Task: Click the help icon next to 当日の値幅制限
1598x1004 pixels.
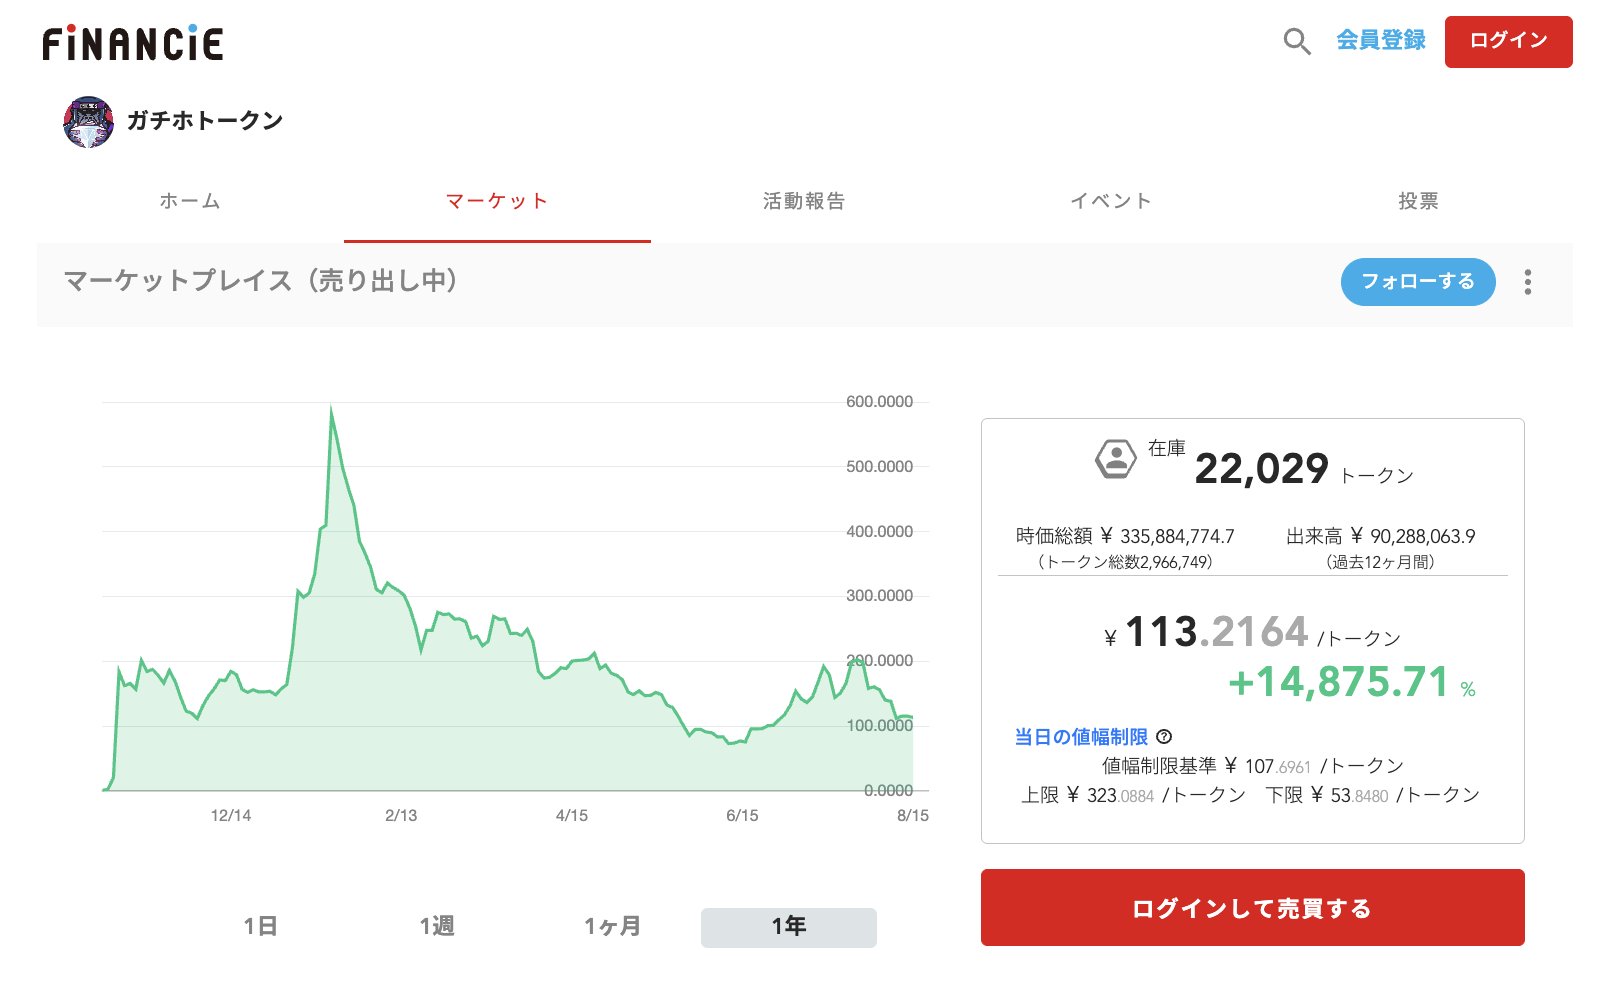Action: [1164, 737]
